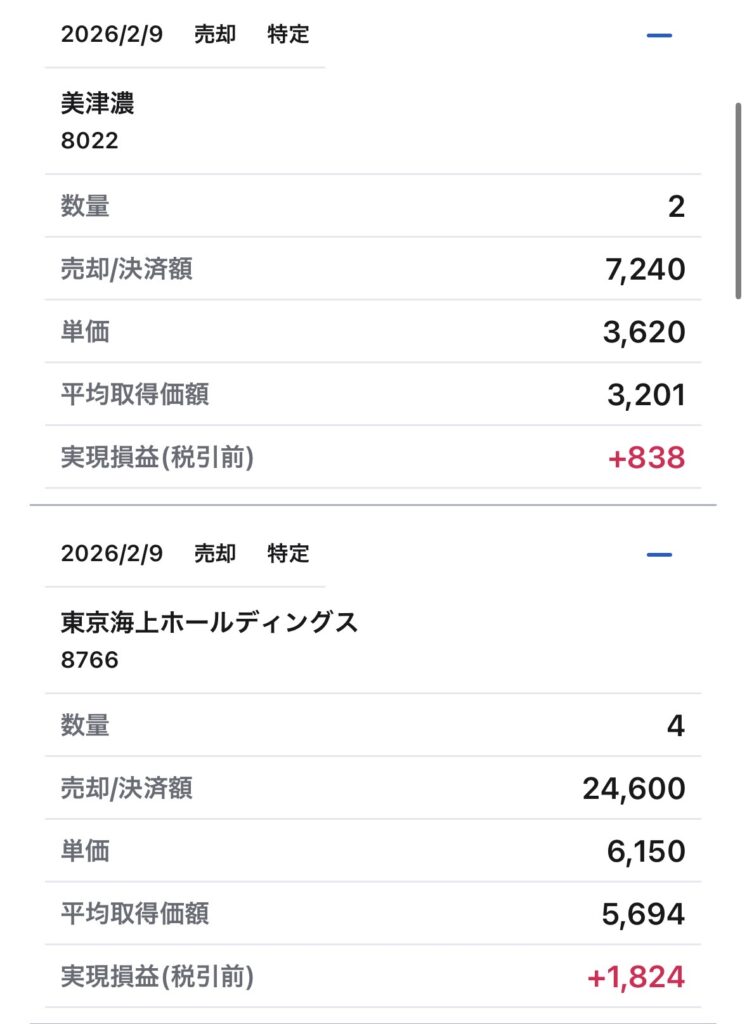Select stock code 8766
Screen dimensions: 747x1024
[89, 660]
